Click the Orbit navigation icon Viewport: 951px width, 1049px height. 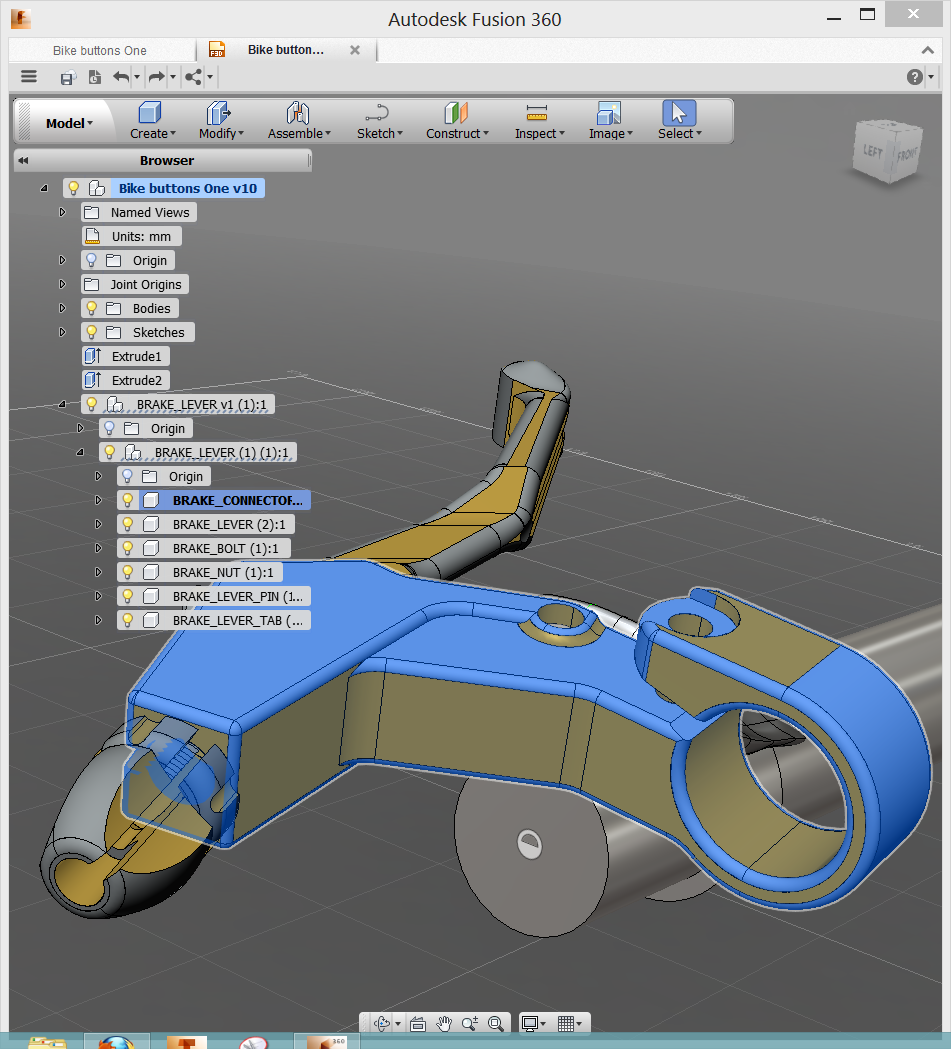coord(382,1023)
